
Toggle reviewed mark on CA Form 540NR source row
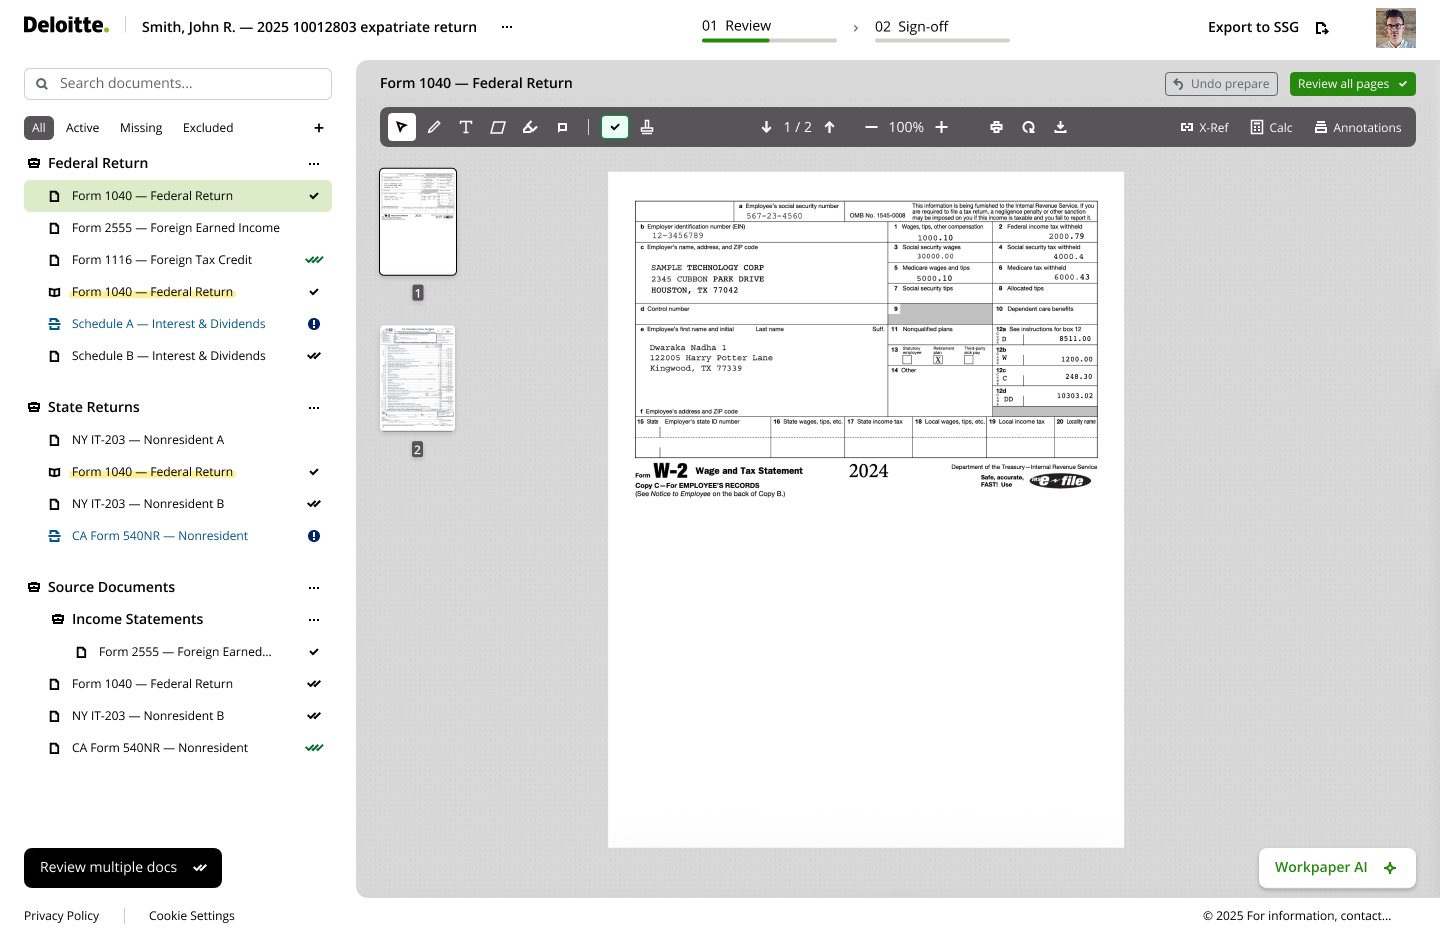(314, 748)
